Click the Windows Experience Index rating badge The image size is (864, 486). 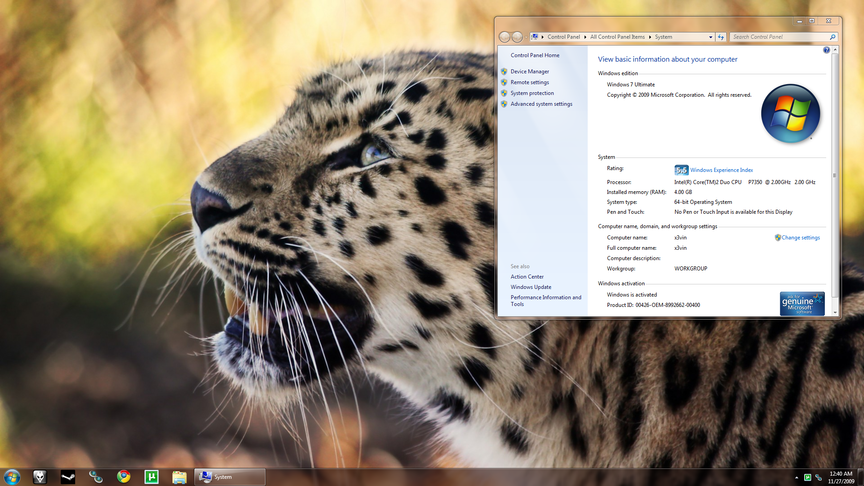(x=681, y=170)
